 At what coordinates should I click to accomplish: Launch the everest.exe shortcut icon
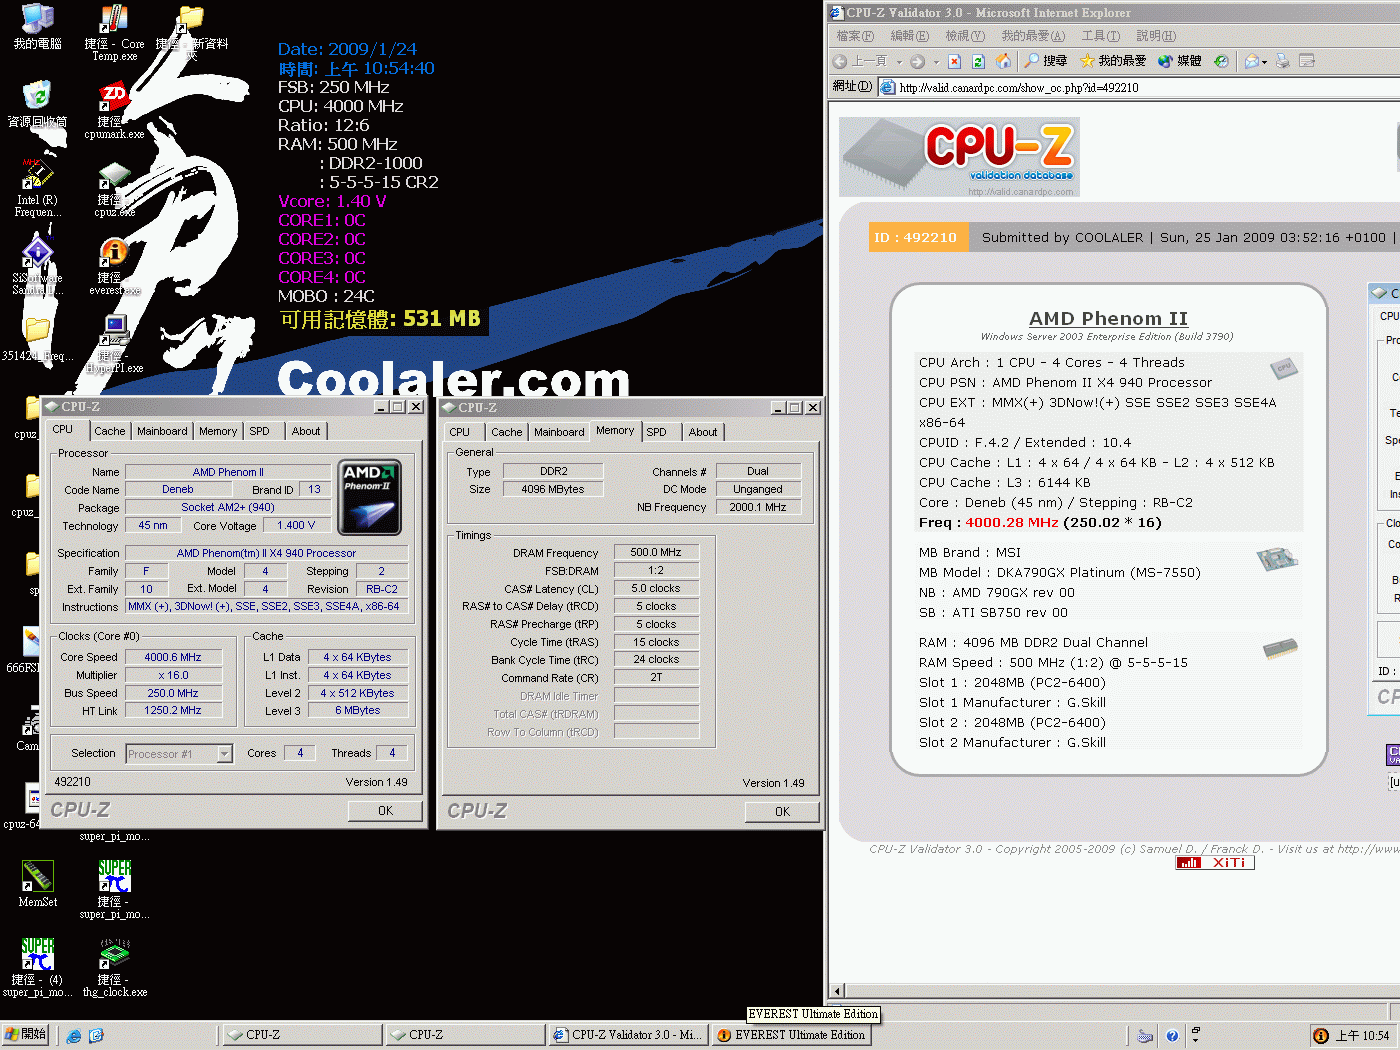click(114, 266)
